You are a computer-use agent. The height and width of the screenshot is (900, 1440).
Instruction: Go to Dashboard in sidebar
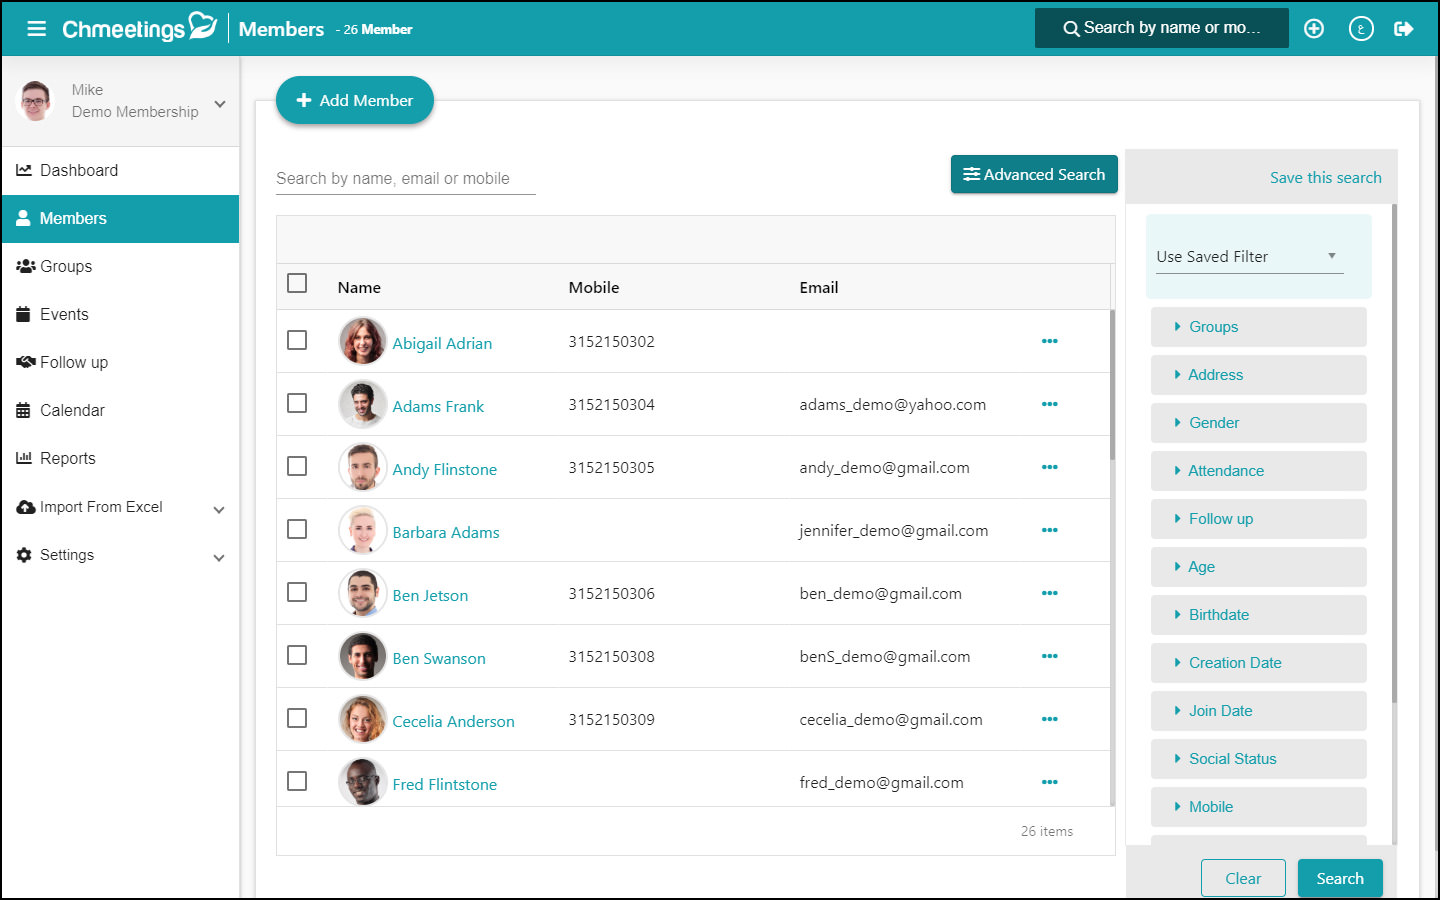point(120,171)
